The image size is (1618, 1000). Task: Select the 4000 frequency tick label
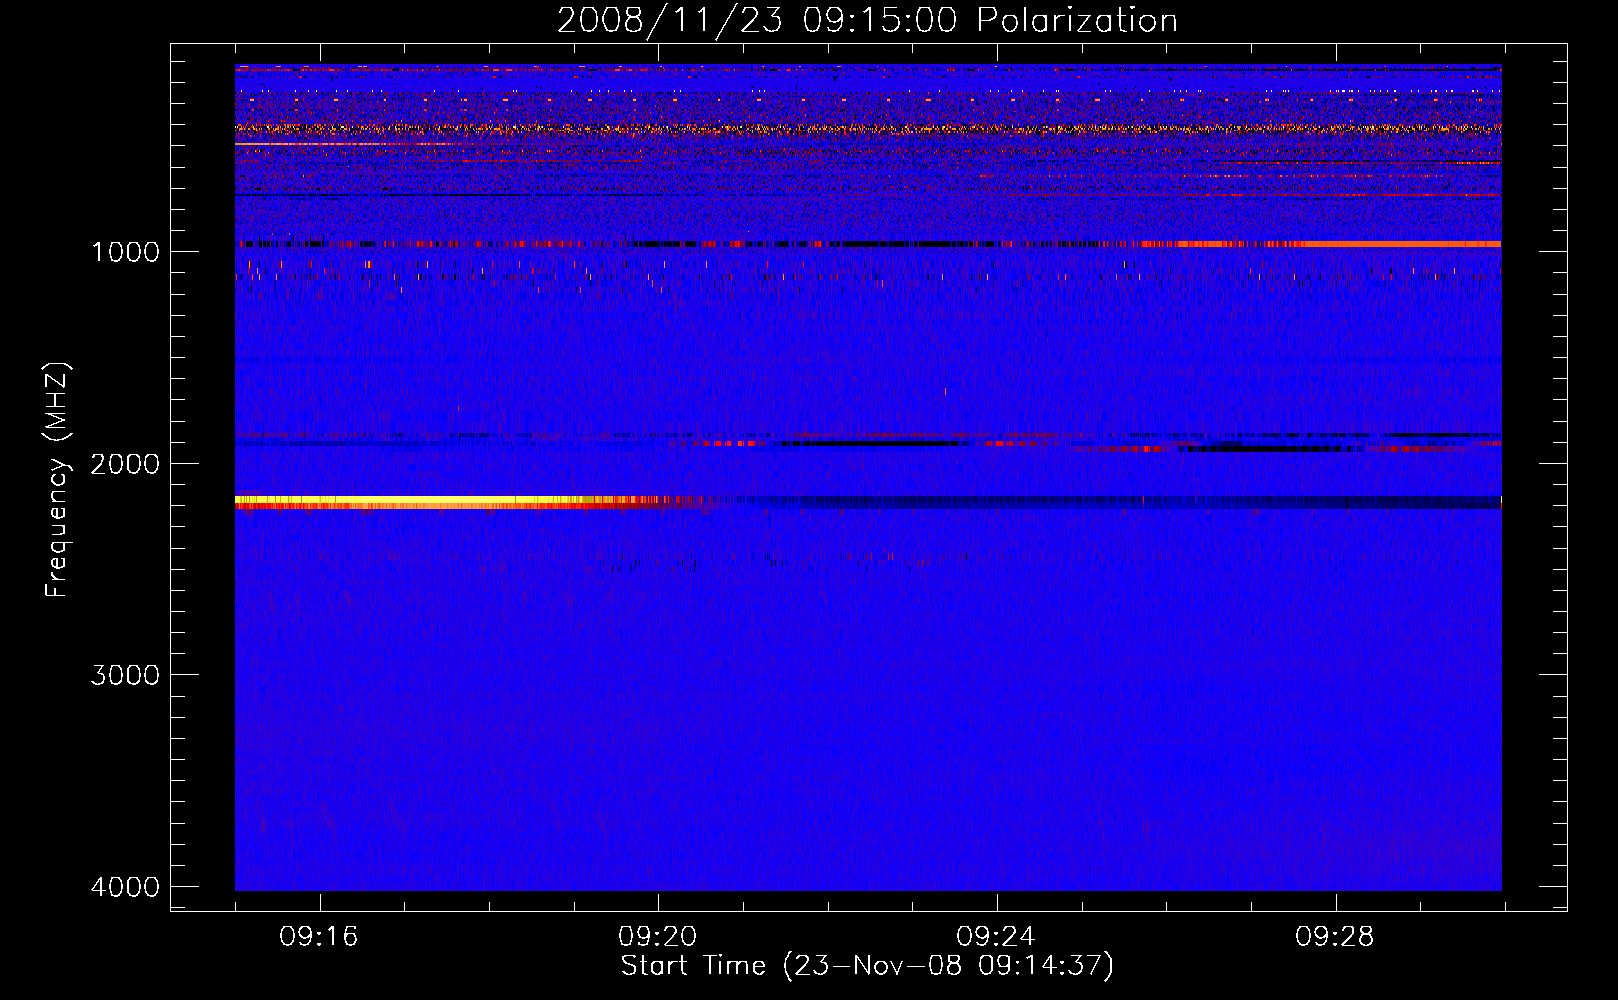125,887
